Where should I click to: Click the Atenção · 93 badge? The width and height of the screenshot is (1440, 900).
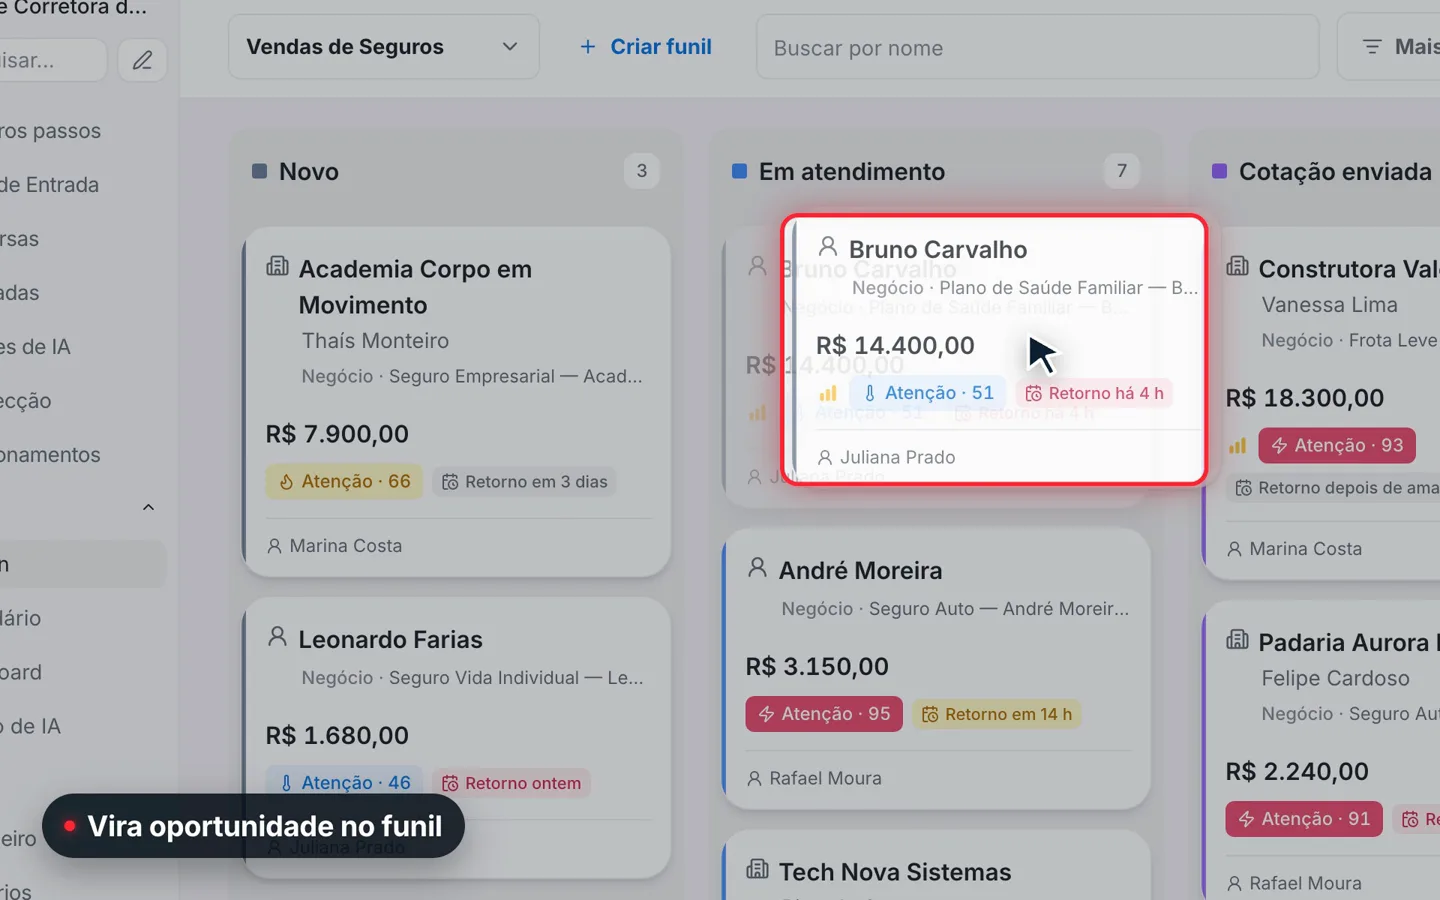(x=1337, y=445)
